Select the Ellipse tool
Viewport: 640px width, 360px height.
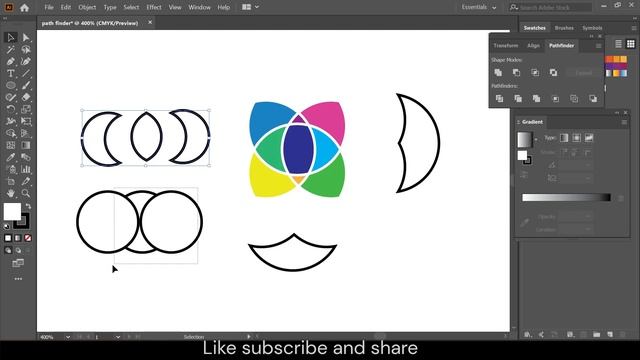tap(11, 85)
